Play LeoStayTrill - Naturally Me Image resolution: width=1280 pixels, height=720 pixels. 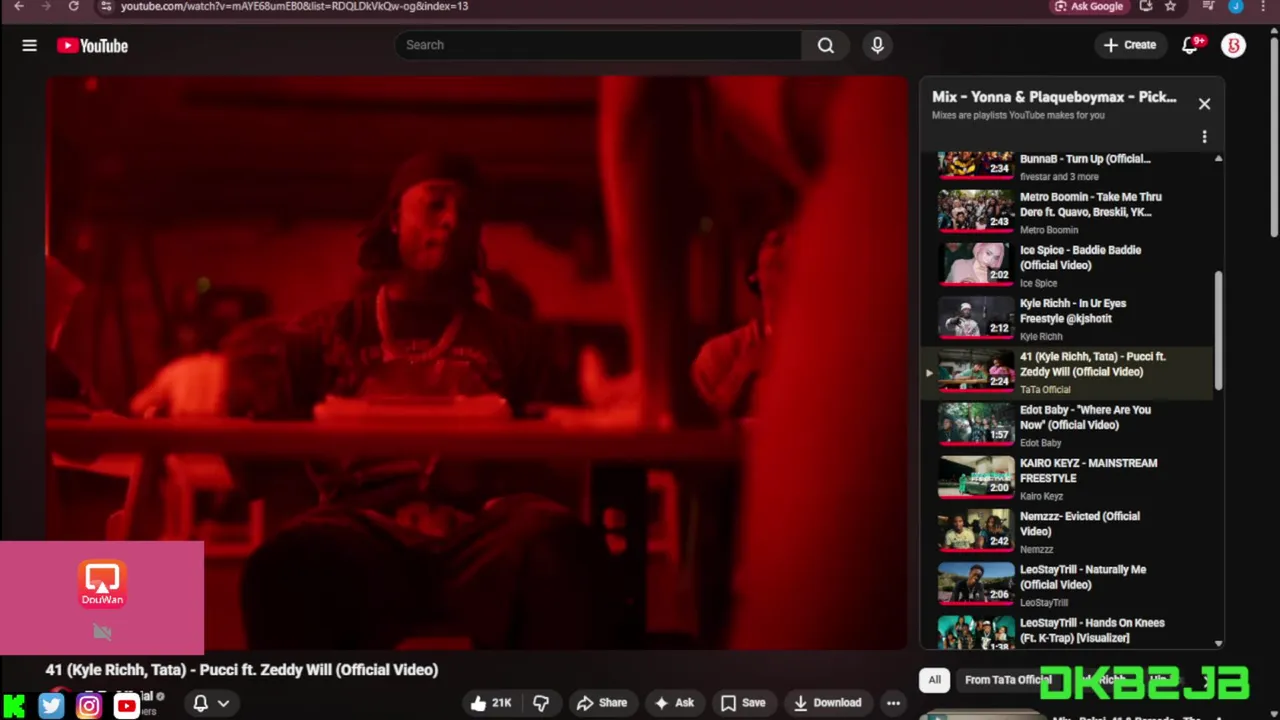1066,585
